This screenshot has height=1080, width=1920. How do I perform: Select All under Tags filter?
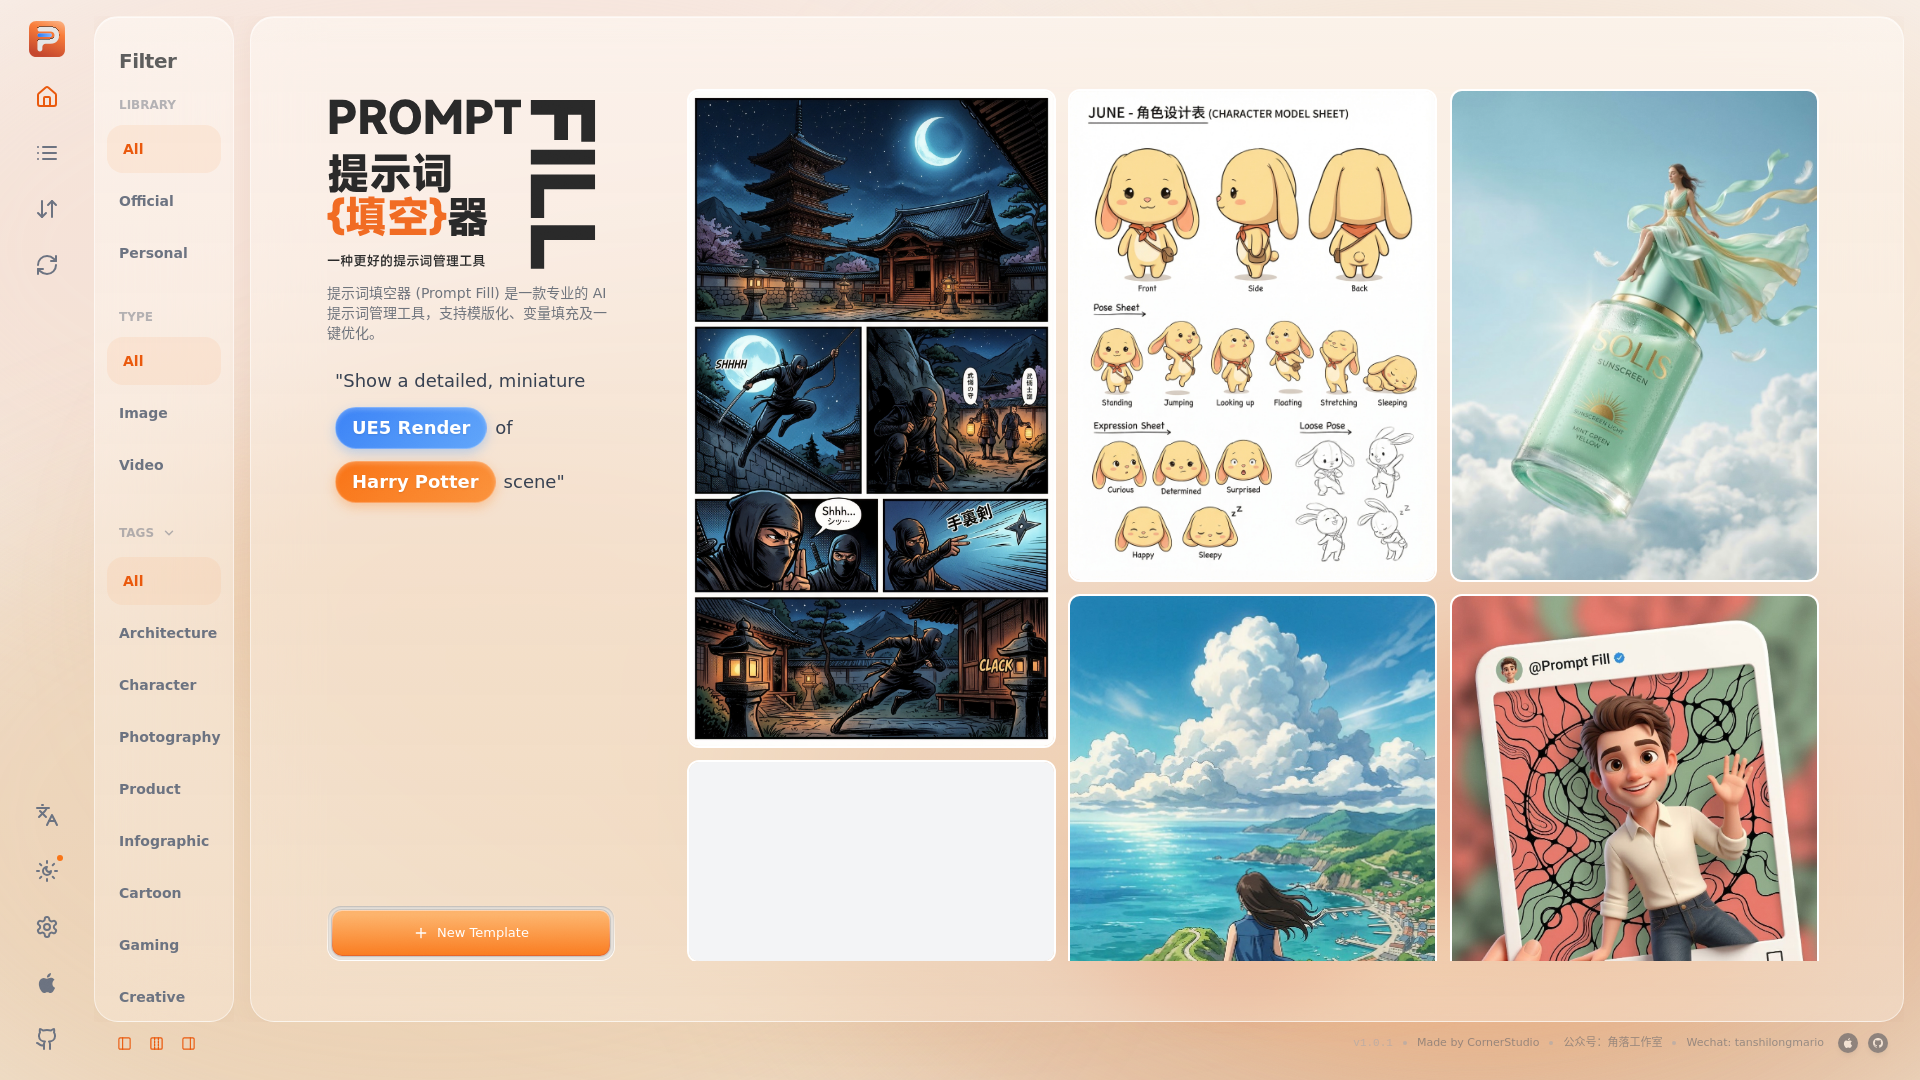[x=164, y=581]
